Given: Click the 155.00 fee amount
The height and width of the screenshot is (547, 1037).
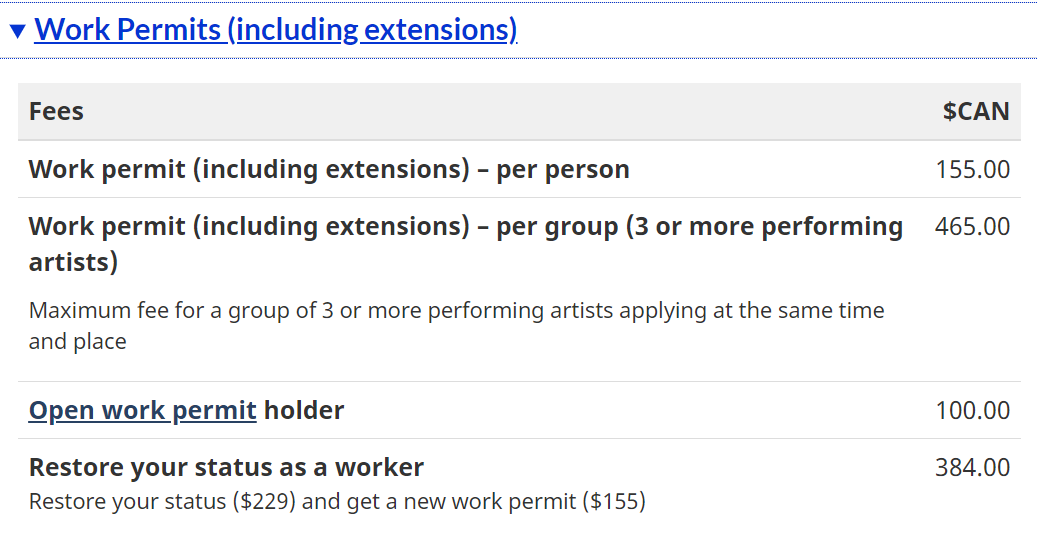Looking at the screenshot, I should tap(972, 169).
